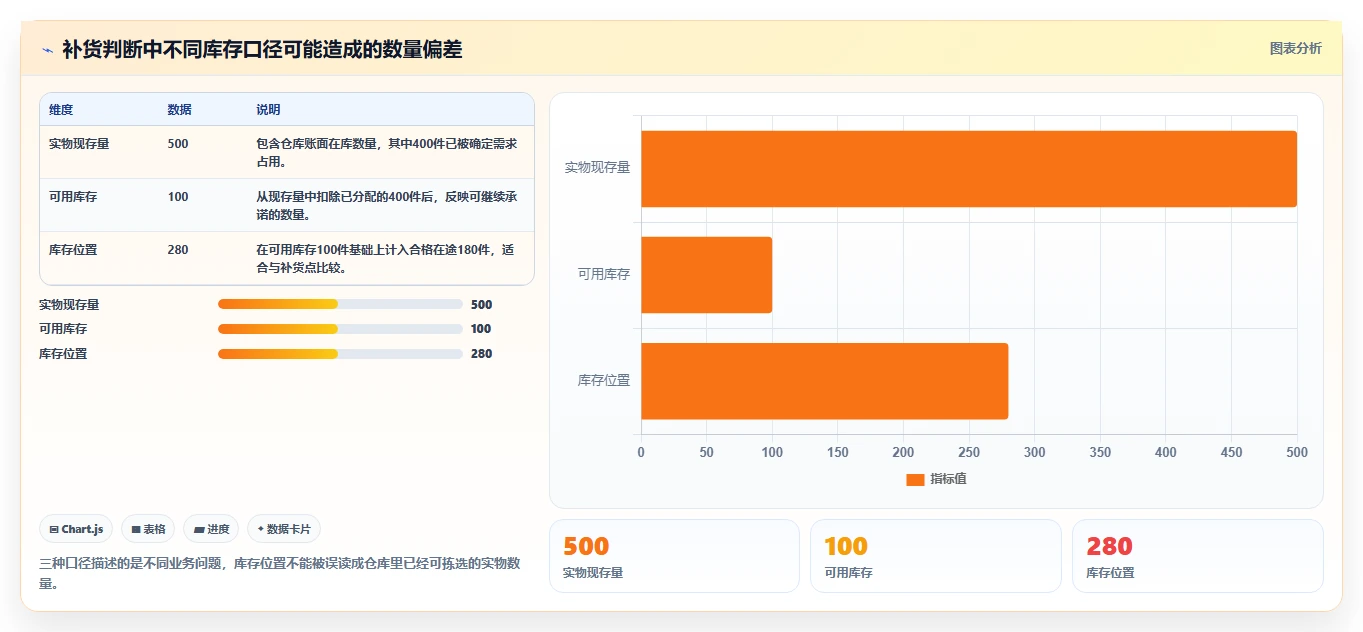The width and height of the screenshot is (1363, 632).
Task: Click the 实物现存量 bar in the chart
Action: tap(969, 169)
